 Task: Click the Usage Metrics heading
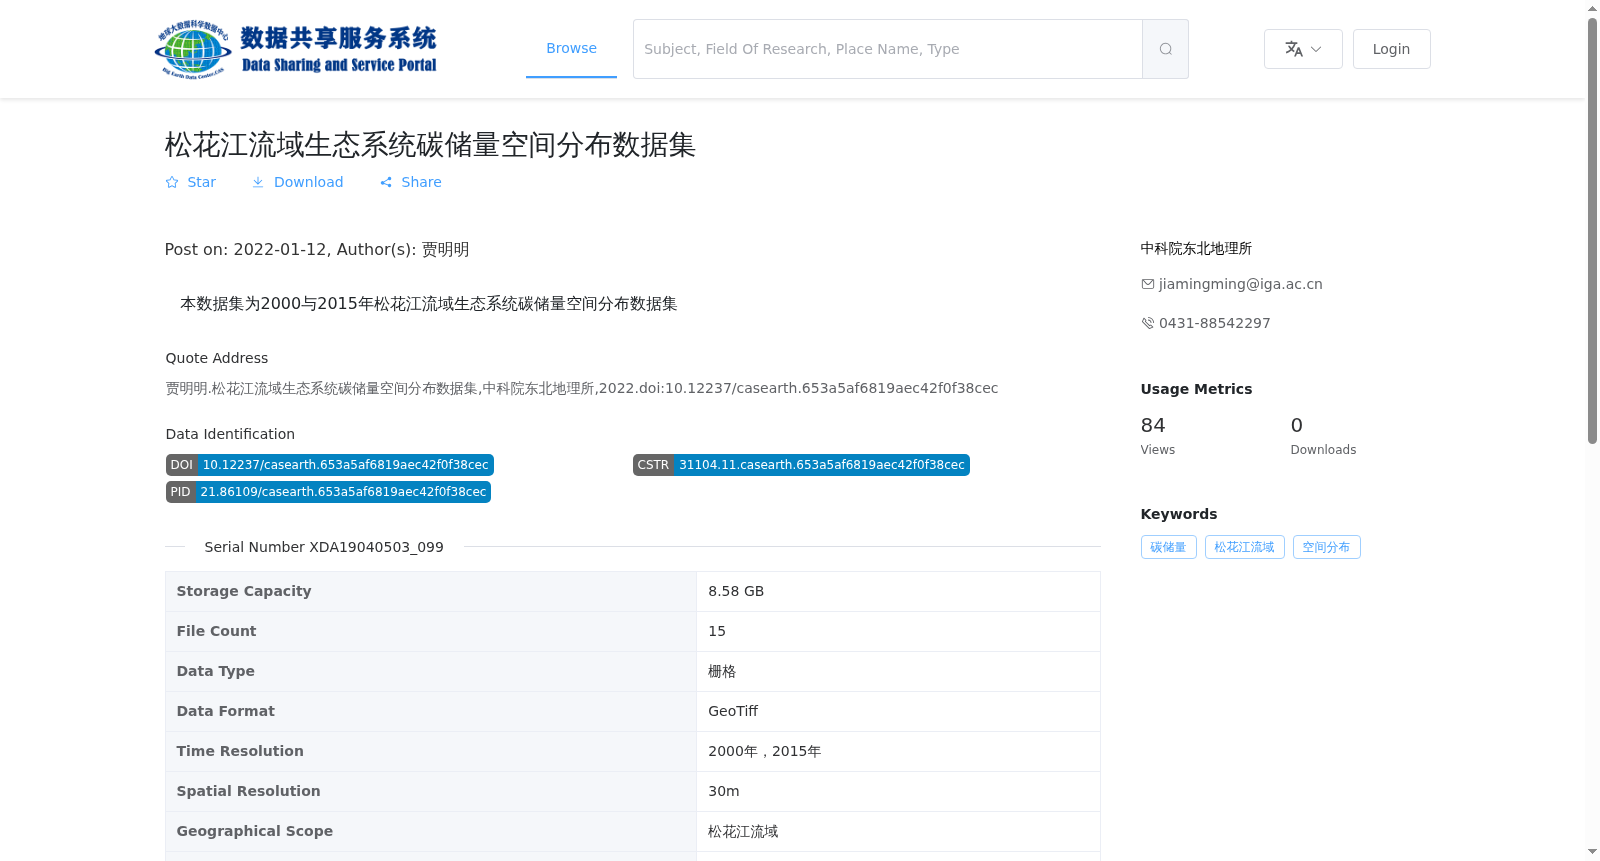[x=1196, y=389]
